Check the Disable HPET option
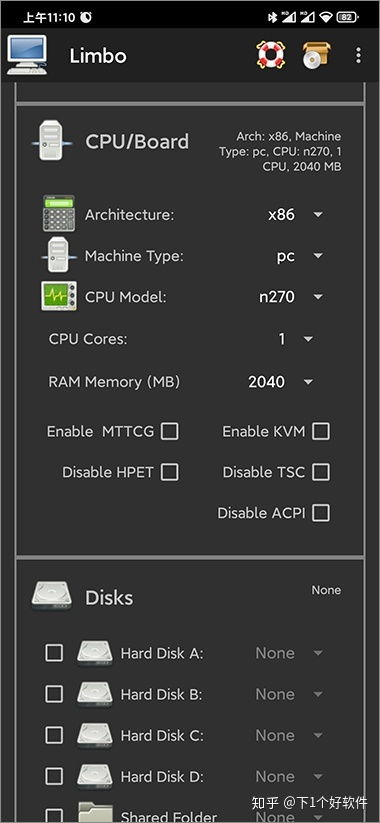Screen dimensions: 380x823 (x=170, y=472)
